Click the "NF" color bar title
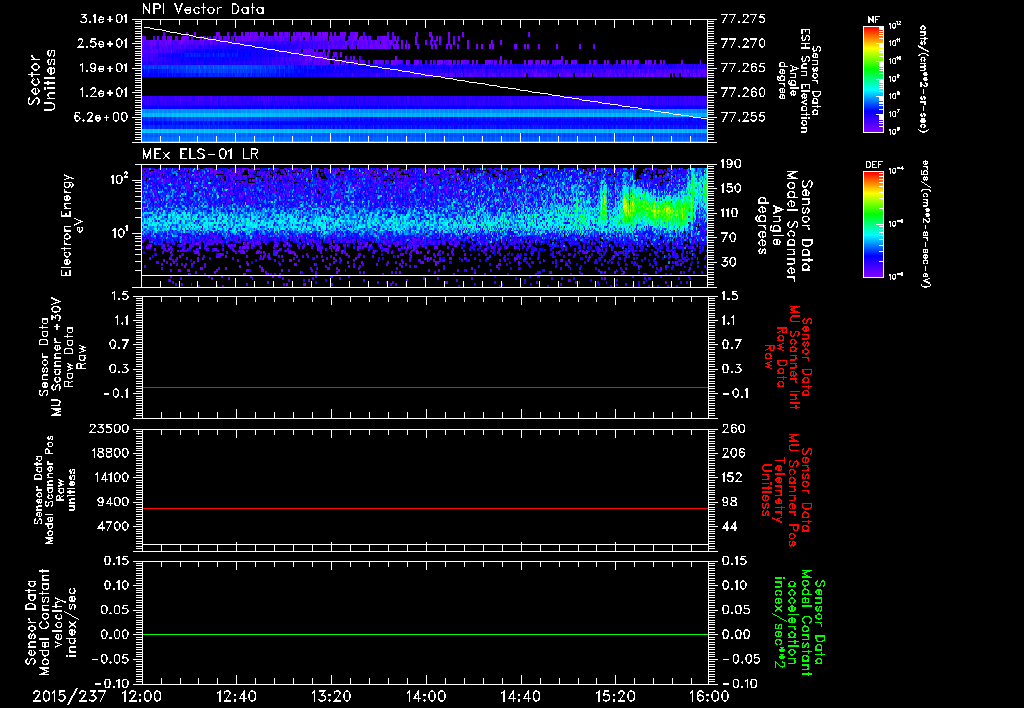 tap(873, 20)
